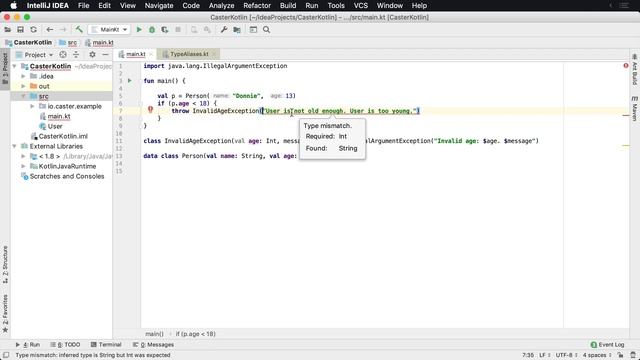This screenshot has height=360, width=640.
Task: Open the Terminal tool window
Action: (106, 345)
